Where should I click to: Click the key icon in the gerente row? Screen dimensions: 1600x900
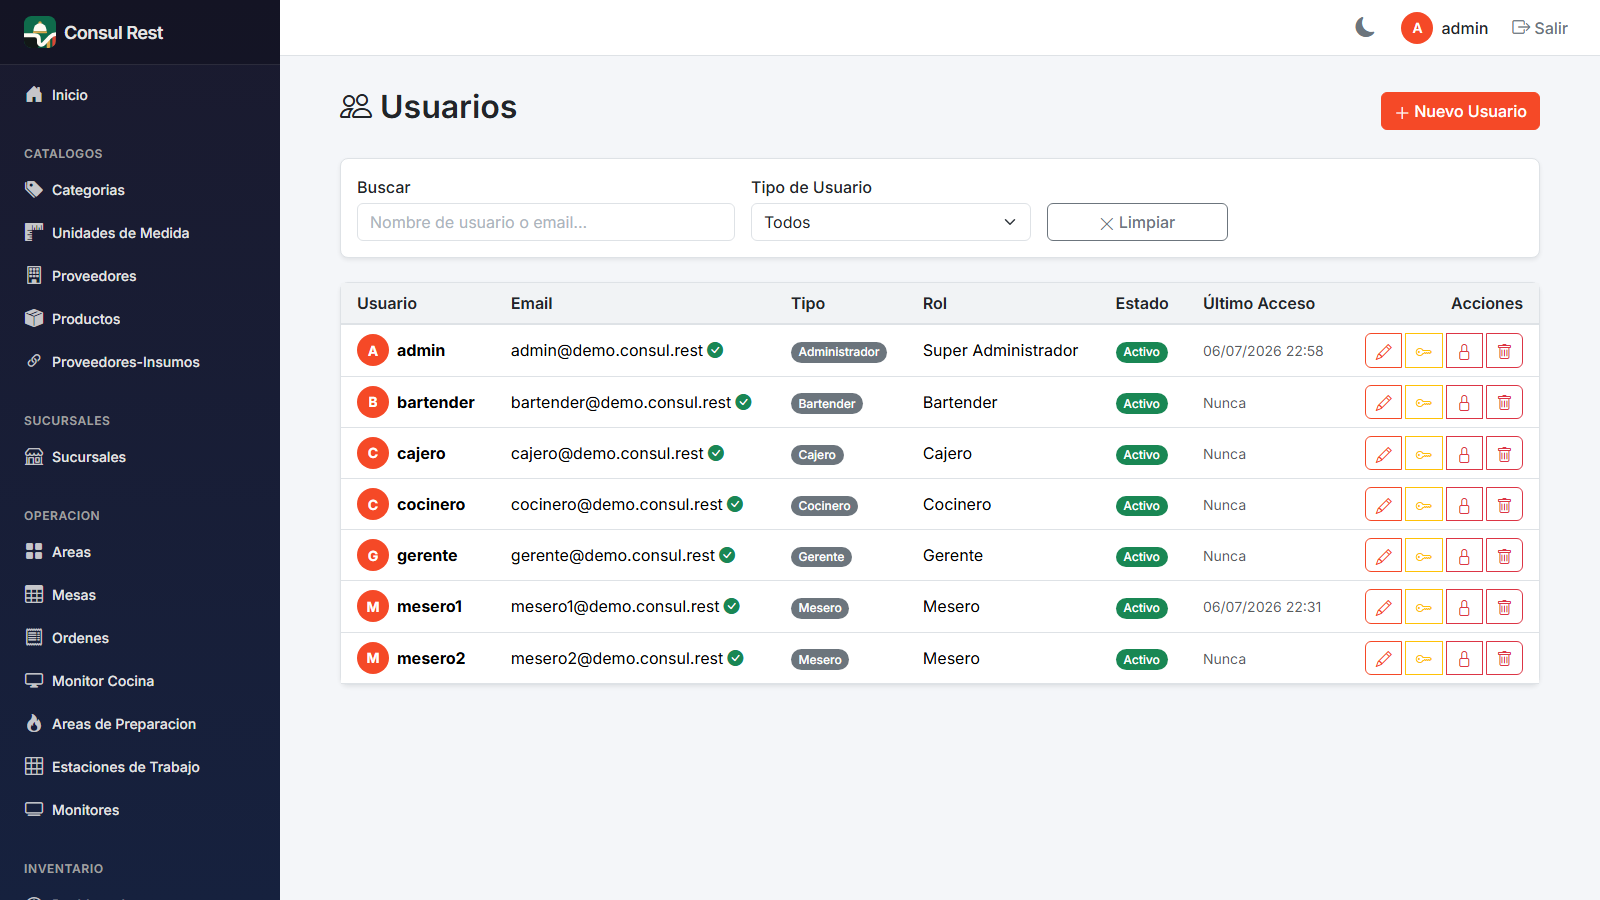click(1424, 556)
